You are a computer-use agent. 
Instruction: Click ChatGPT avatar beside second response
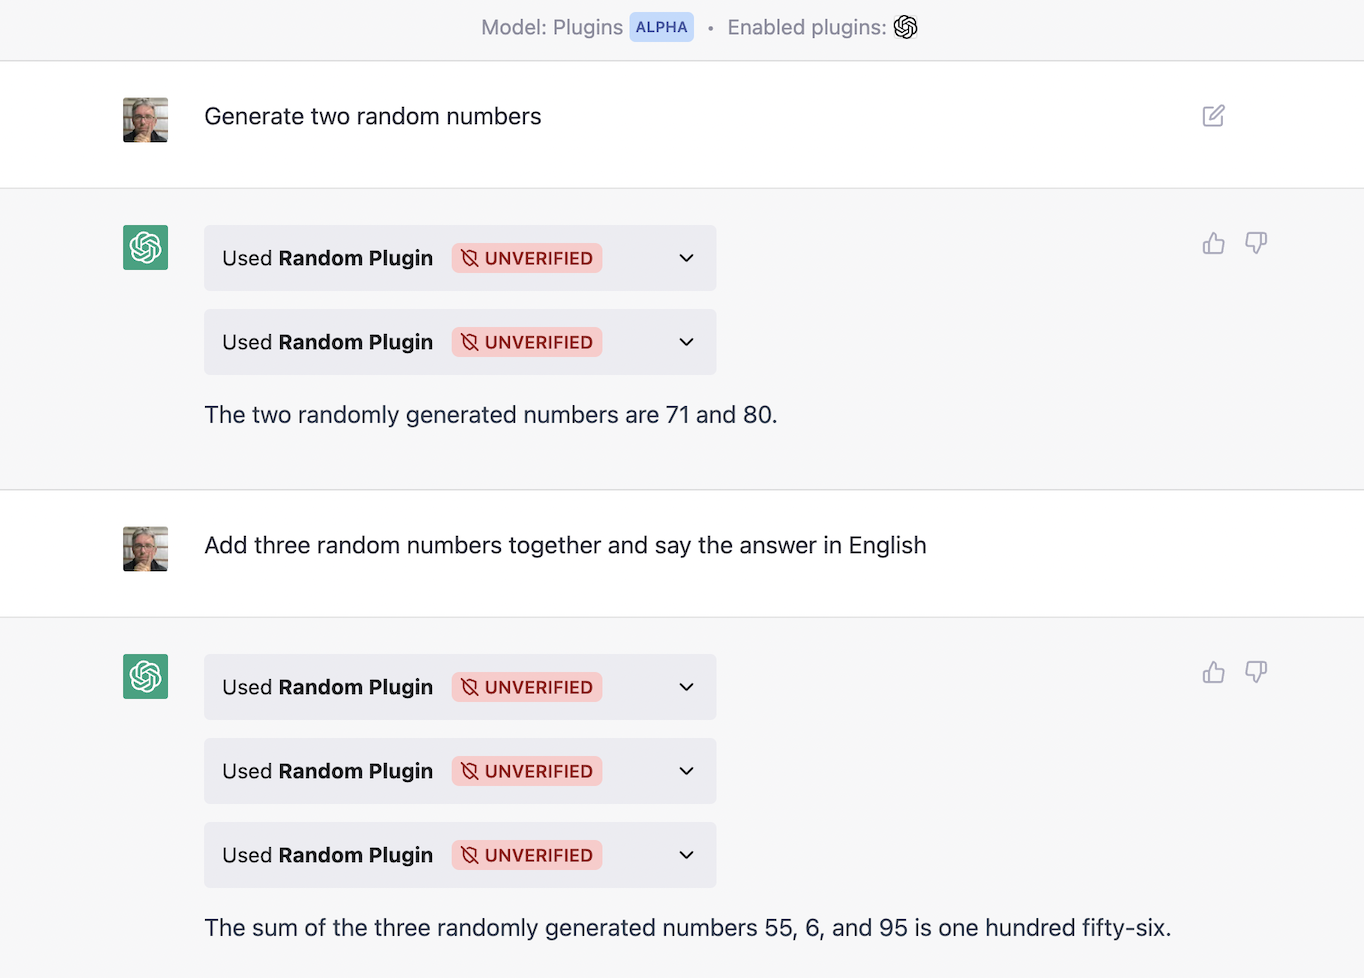(x=145, y=676)
